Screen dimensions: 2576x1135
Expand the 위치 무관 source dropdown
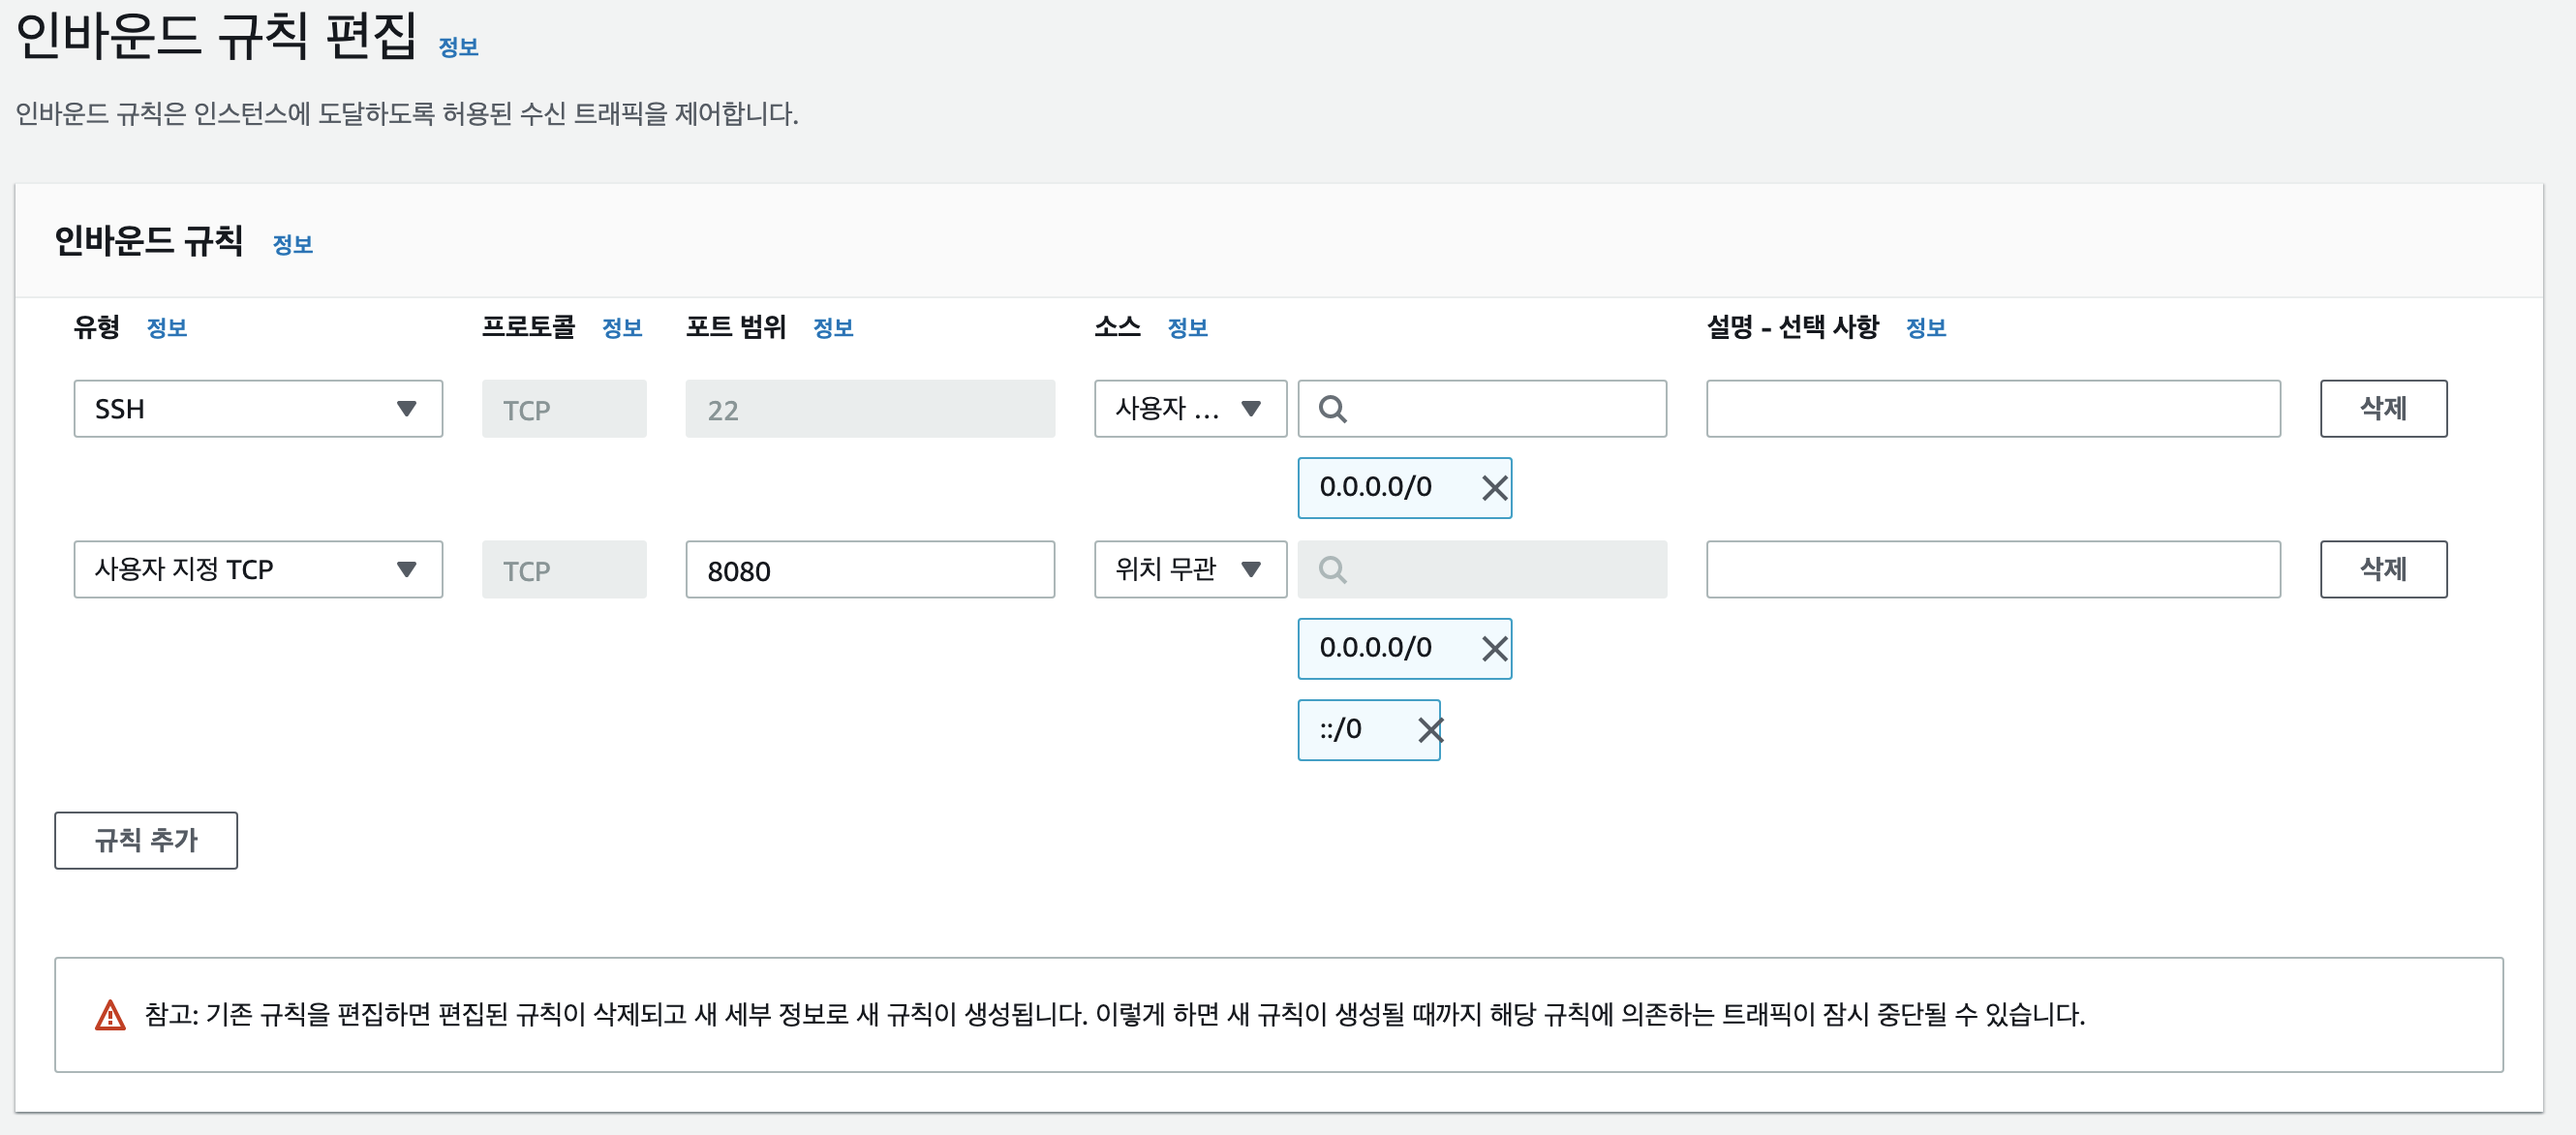(1189, 570)
